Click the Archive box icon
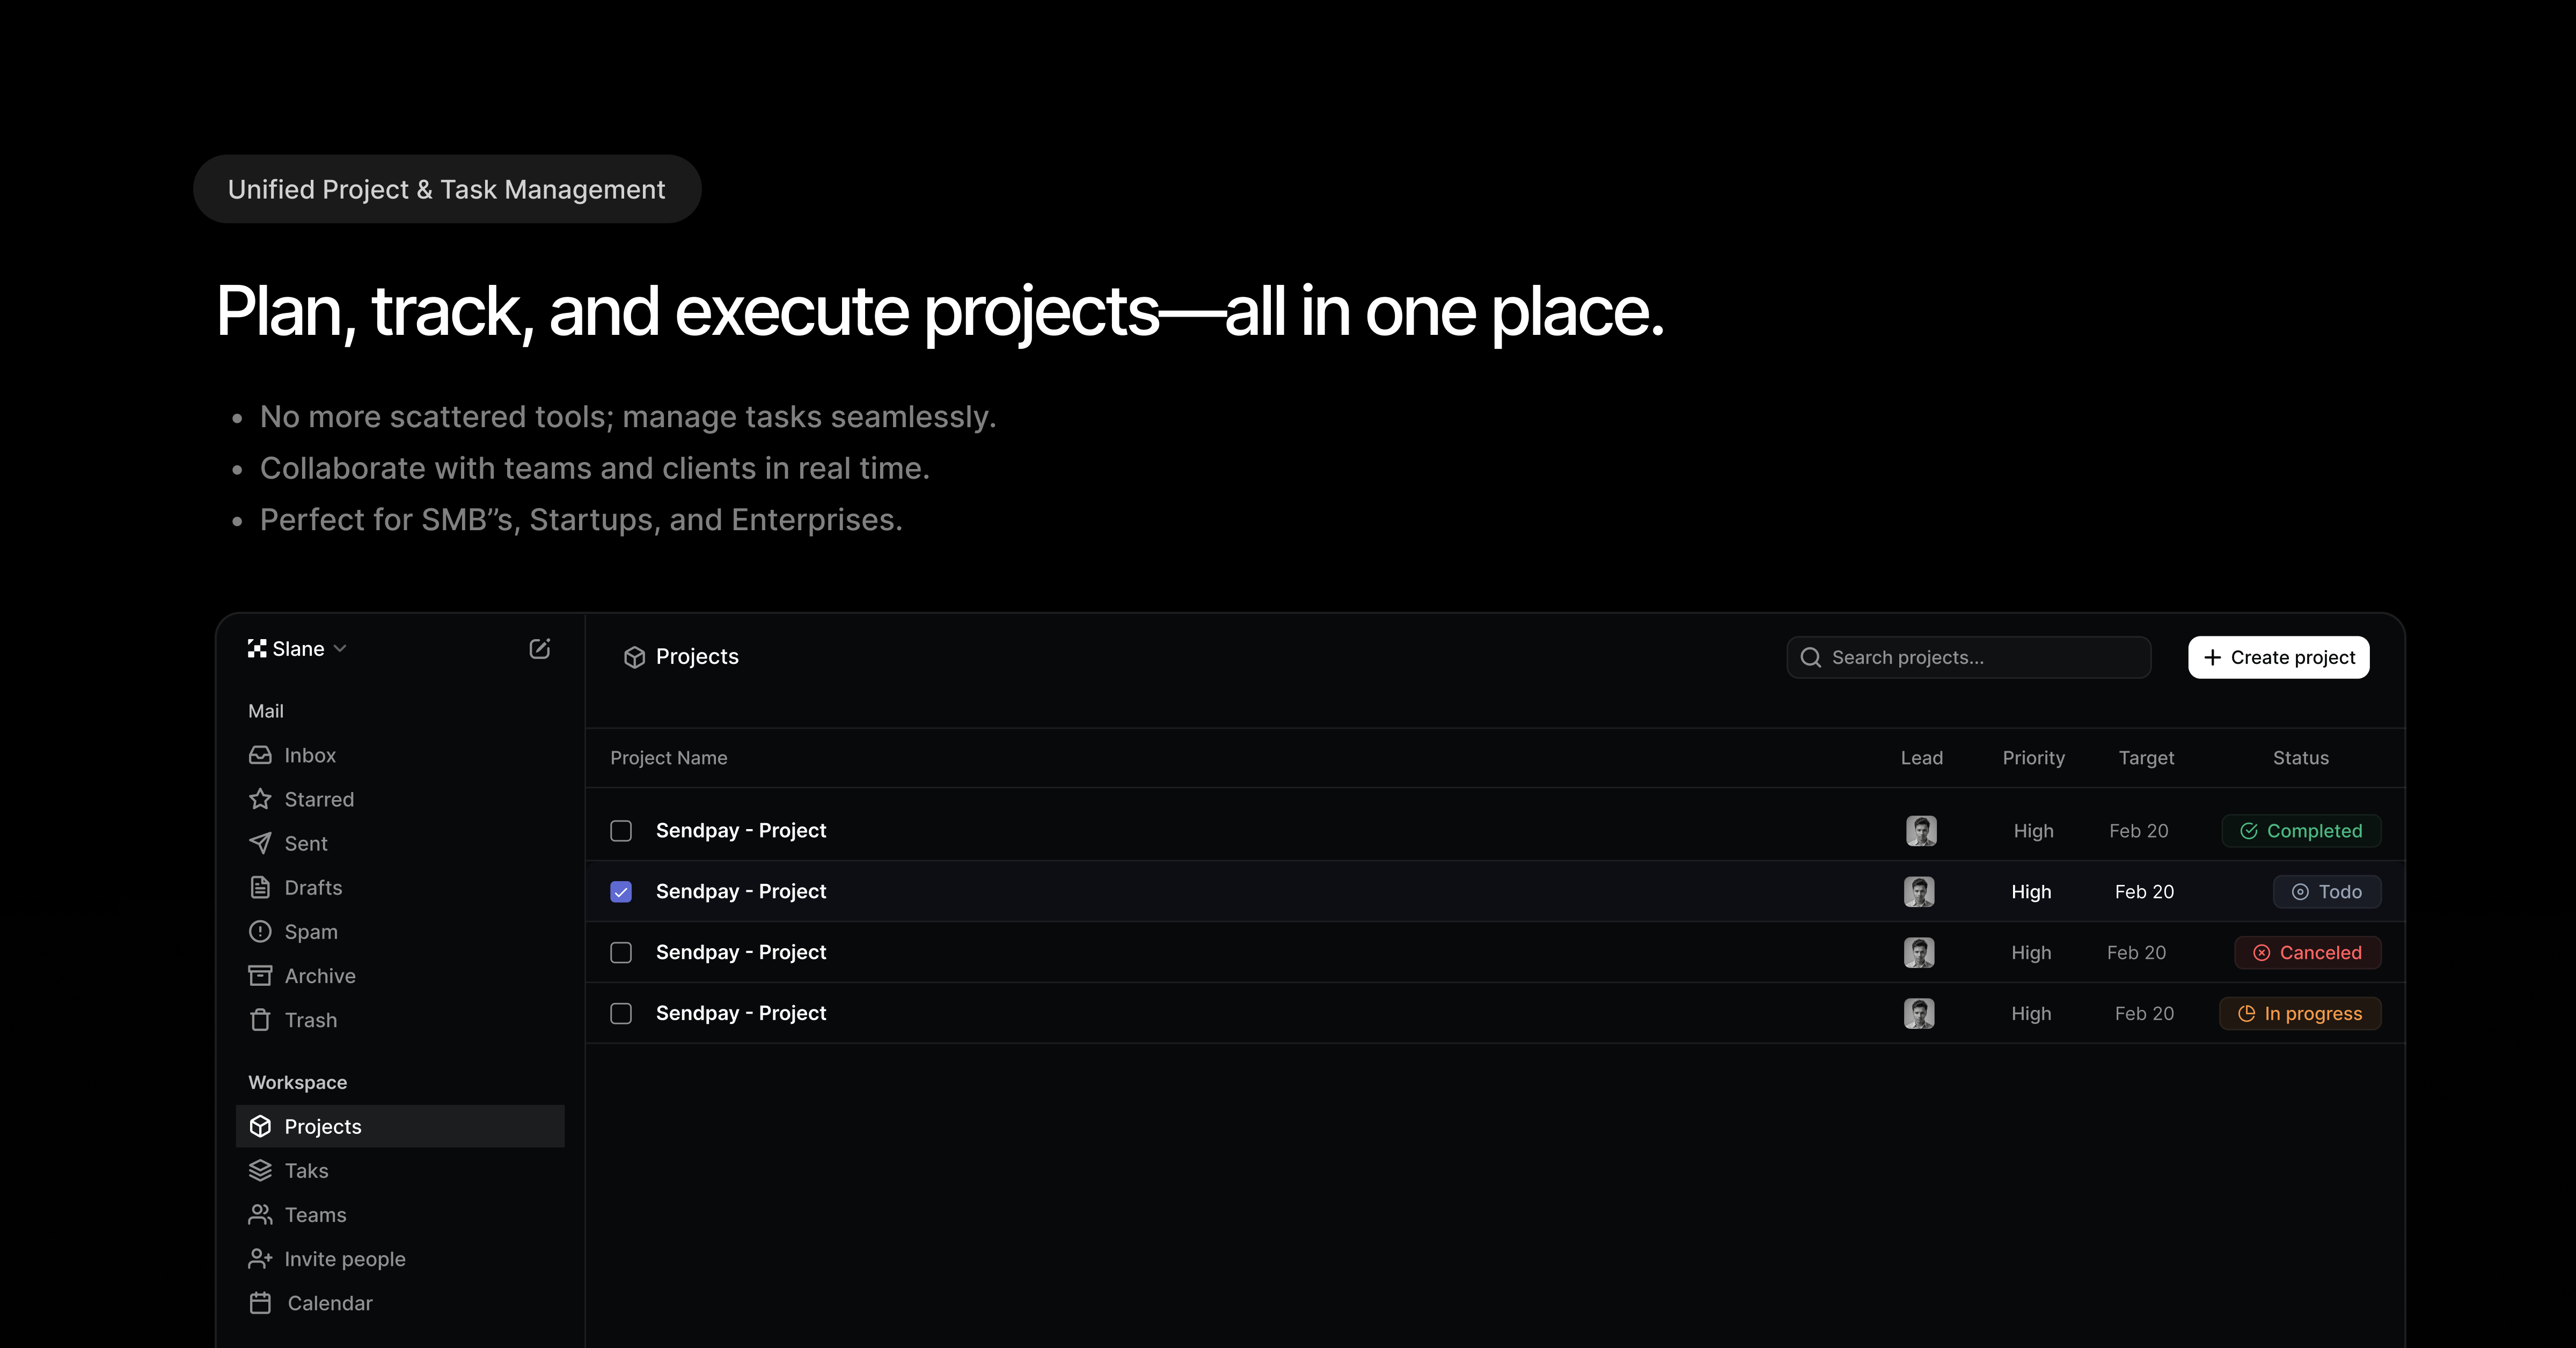The width and height of the screenshot is (2576, 1348). (260, 975)
